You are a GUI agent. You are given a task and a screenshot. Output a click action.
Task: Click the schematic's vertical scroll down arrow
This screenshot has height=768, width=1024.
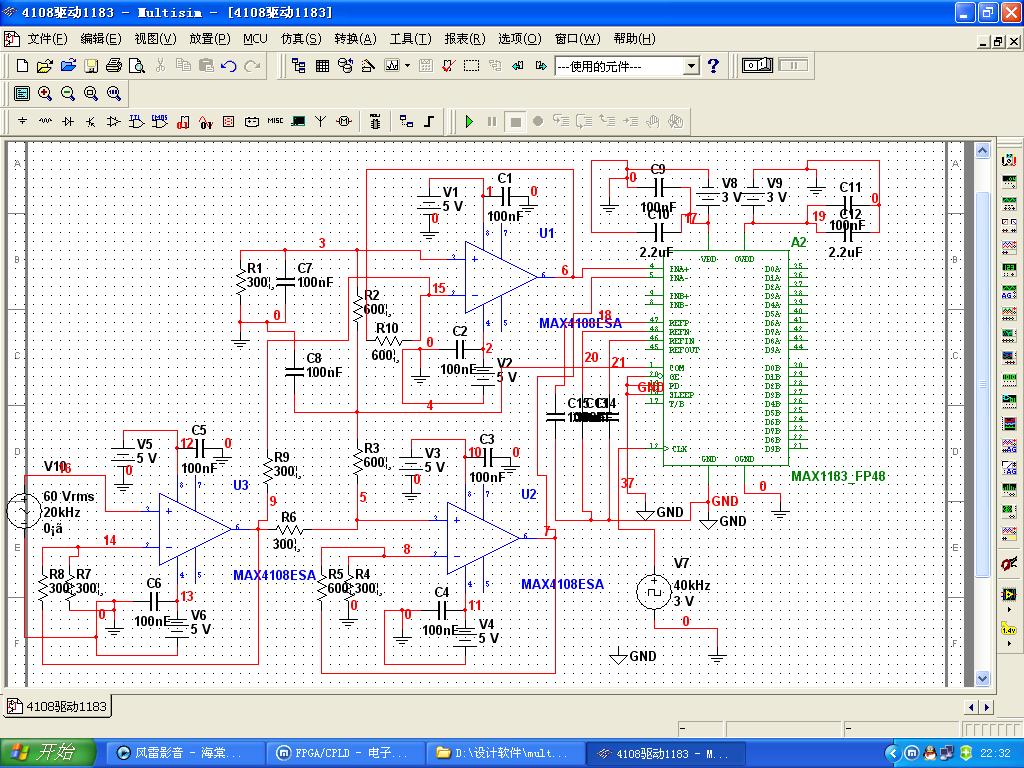tap(983, 679)
